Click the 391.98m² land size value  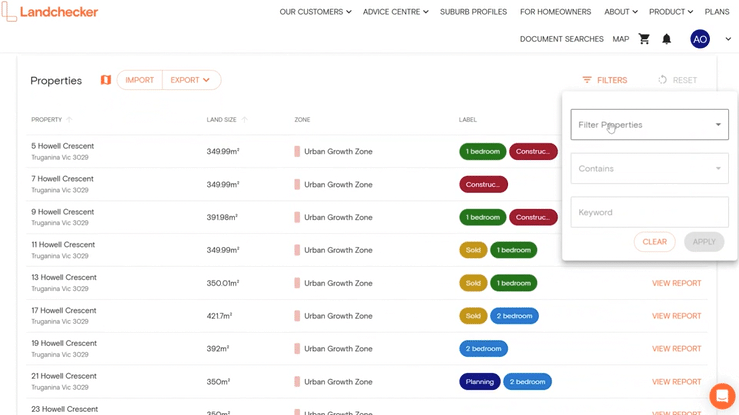click(222, 217)
